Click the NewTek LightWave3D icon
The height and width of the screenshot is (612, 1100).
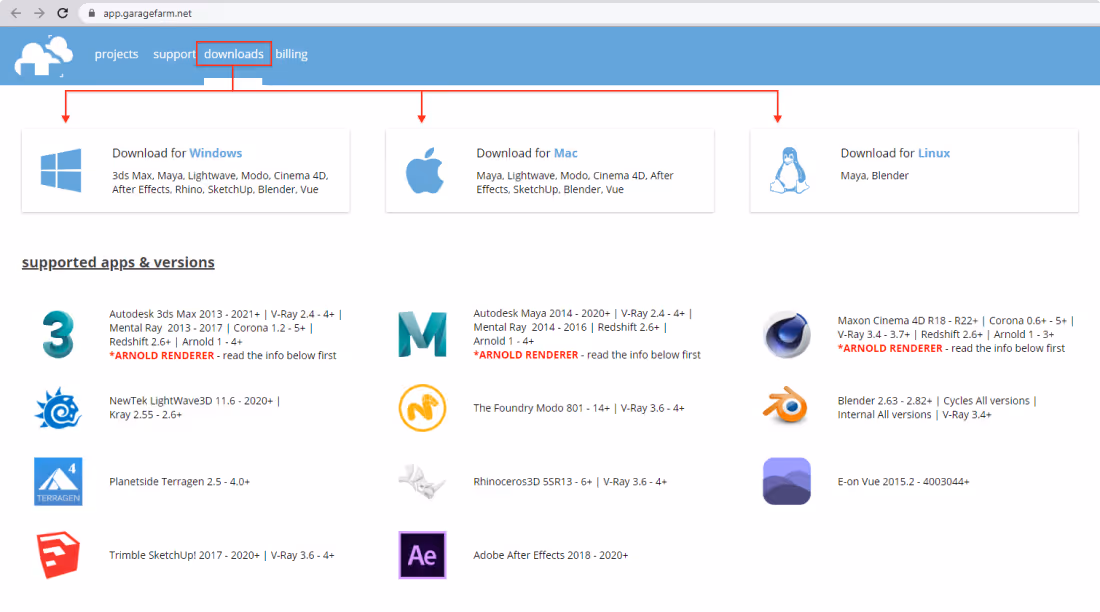click(x=58, y=408)
